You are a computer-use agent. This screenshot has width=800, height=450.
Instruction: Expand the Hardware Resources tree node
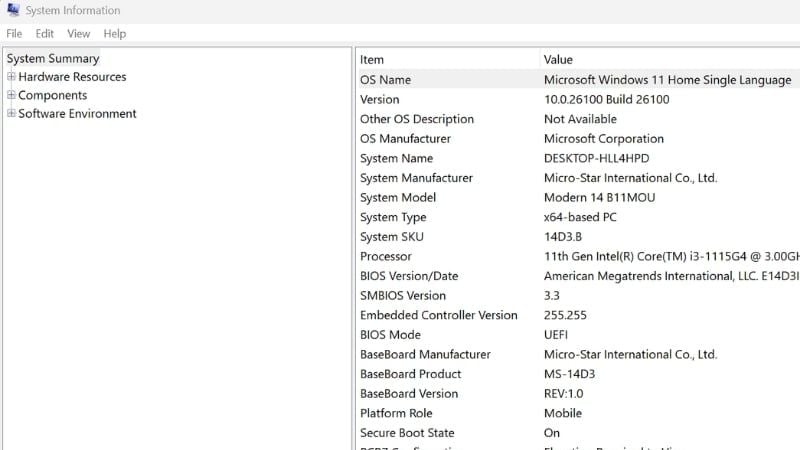click(x=11, y=77)
